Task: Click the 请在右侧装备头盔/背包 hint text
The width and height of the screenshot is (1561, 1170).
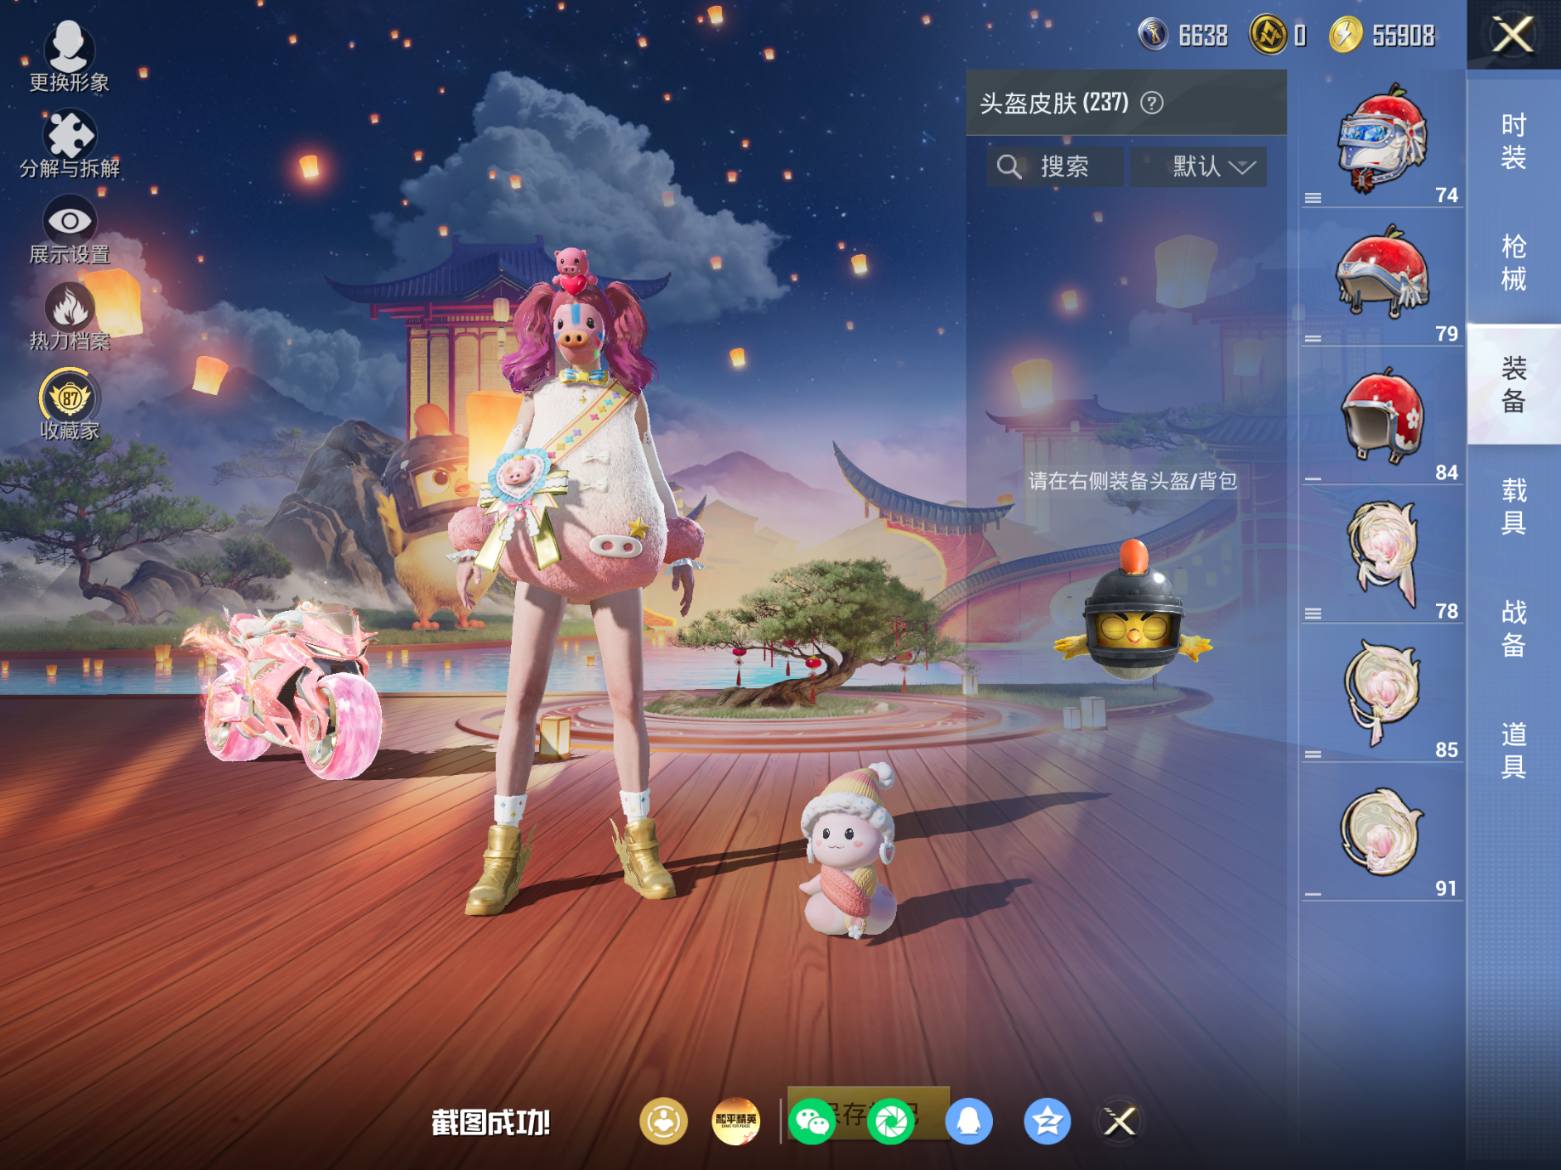Action: (1133, 481)
